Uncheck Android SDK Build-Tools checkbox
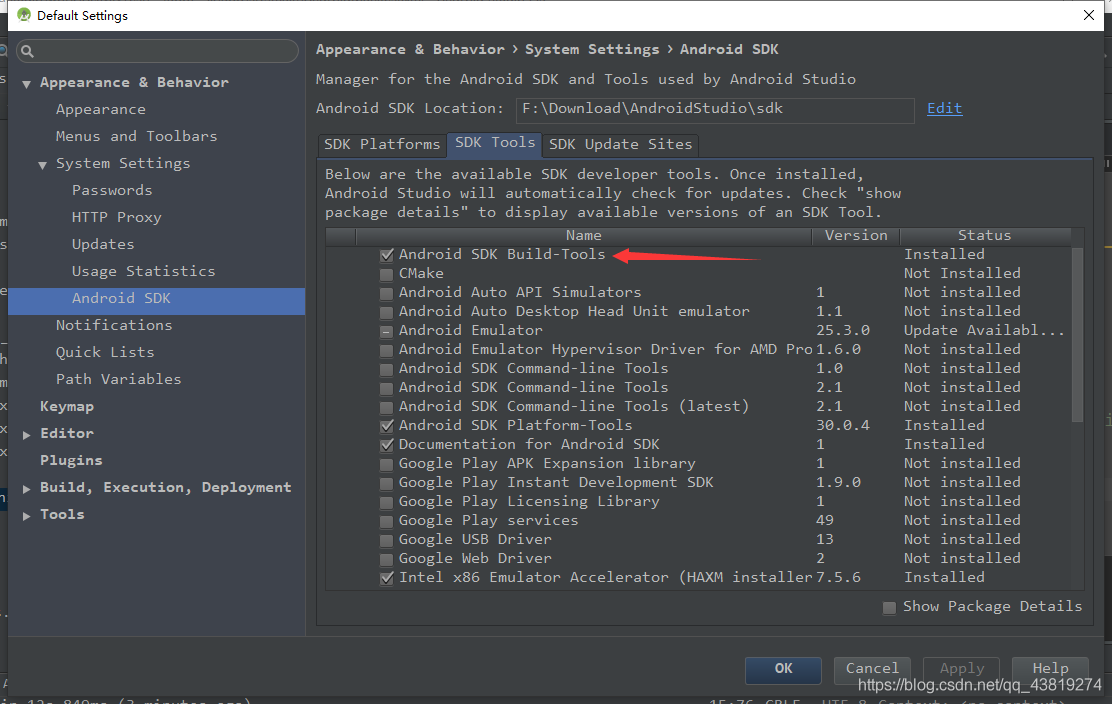The image size is (1112, 704). 387,255
